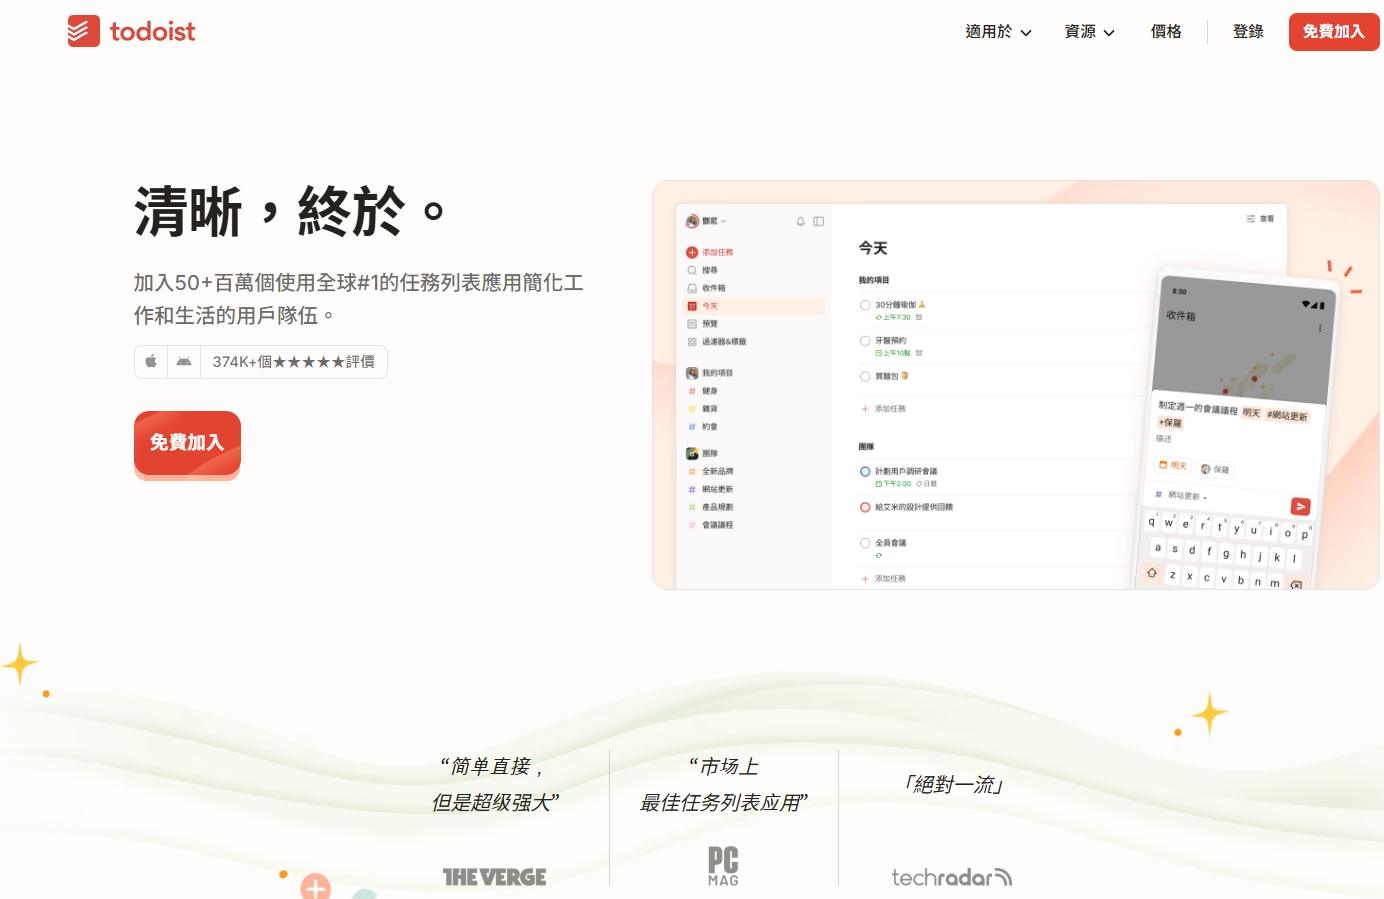Select the 今天 item in the preview sidebar
Screen dimensions: 1384x899
754,306
